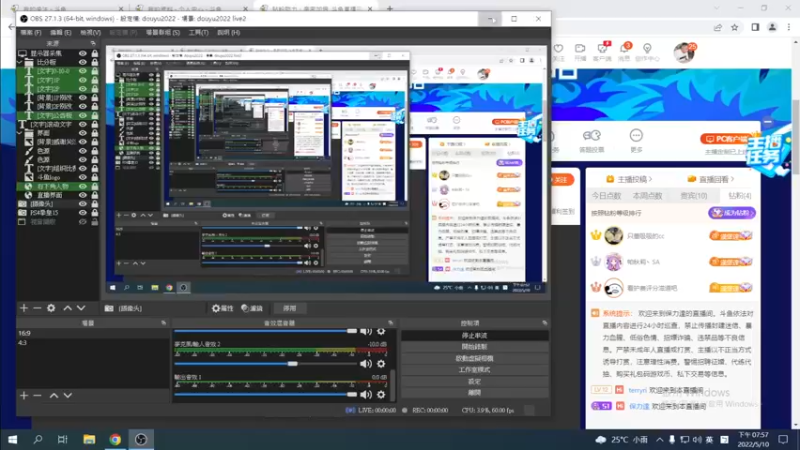Start the virtual camera with 啟動虛擬相機

474,359
